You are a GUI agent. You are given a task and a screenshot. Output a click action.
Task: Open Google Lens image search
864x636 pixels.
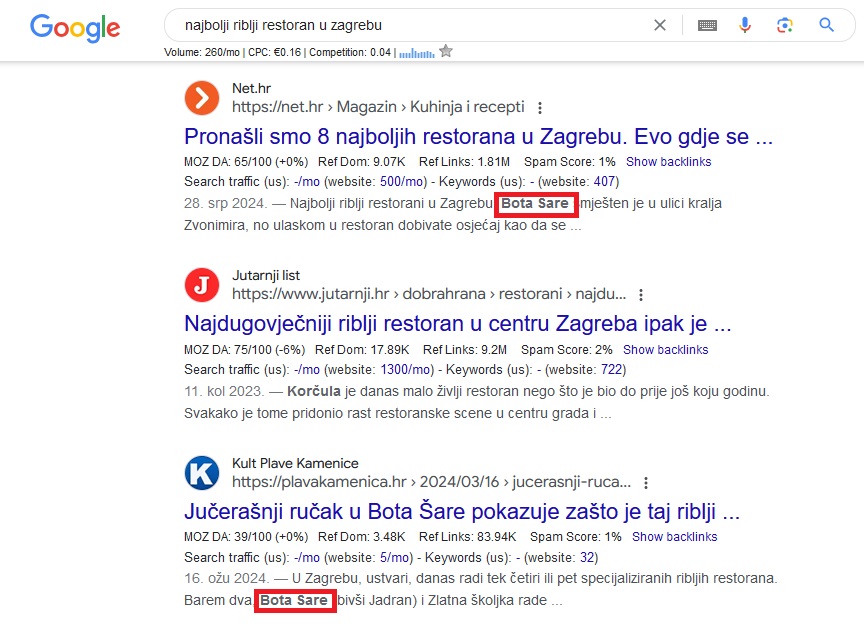(x=785, y=25)
